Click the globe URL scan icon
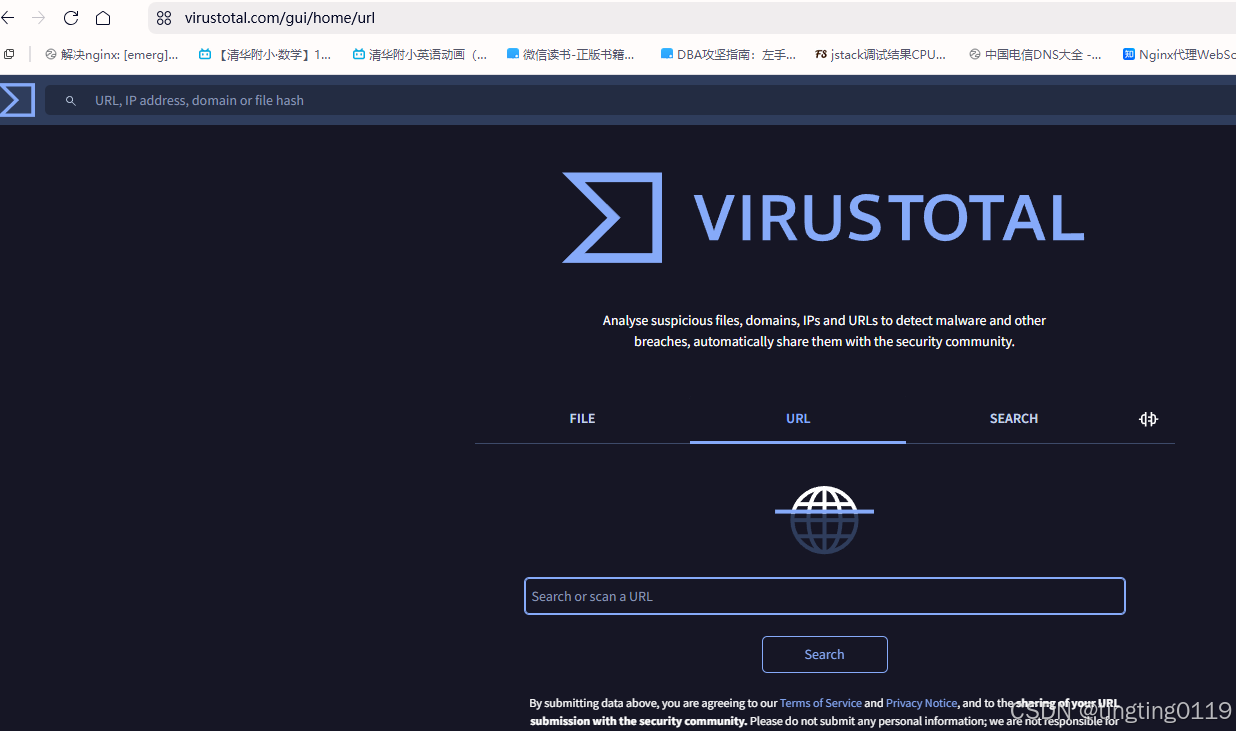This screenshot has width=1236, height=731. [x=824, y=520]
